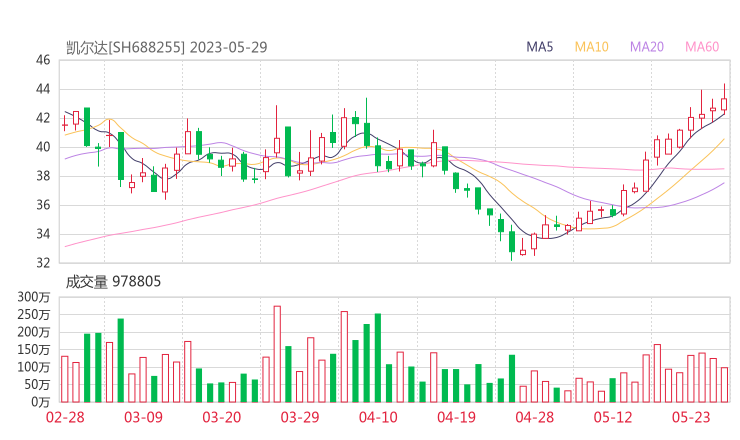Click the 100万 volume axis value
Screen dimensions: 740x440
(x=34, y=367)
